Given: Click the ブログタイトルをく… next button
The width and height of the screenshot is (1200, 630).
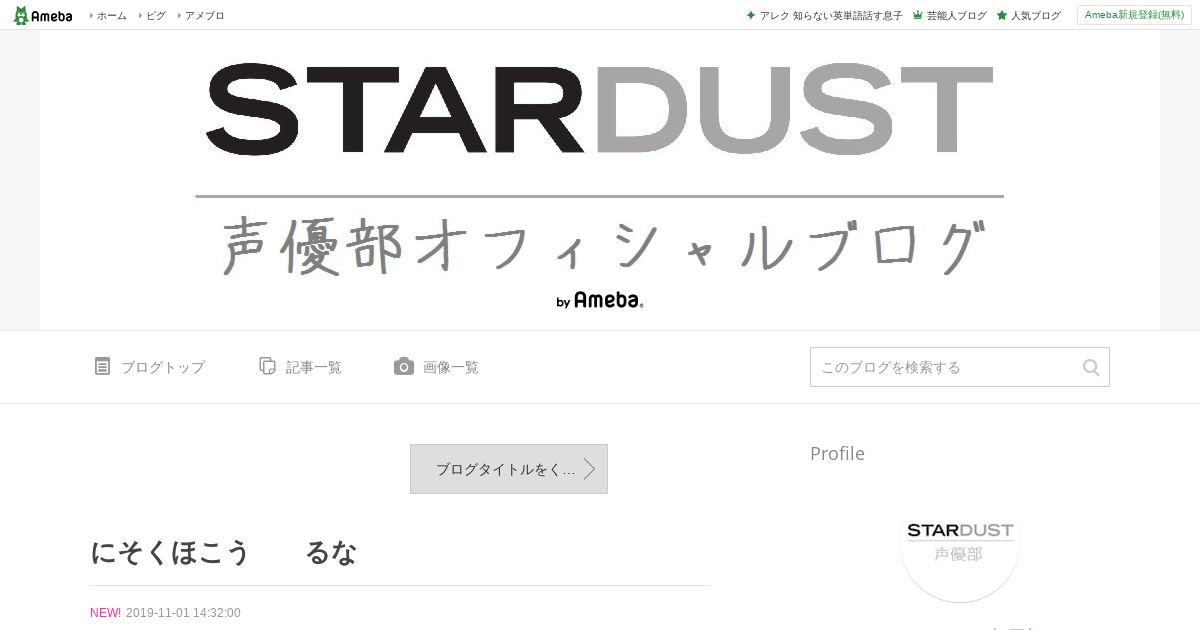Looking at the screenshot, I should coord(509,469).
